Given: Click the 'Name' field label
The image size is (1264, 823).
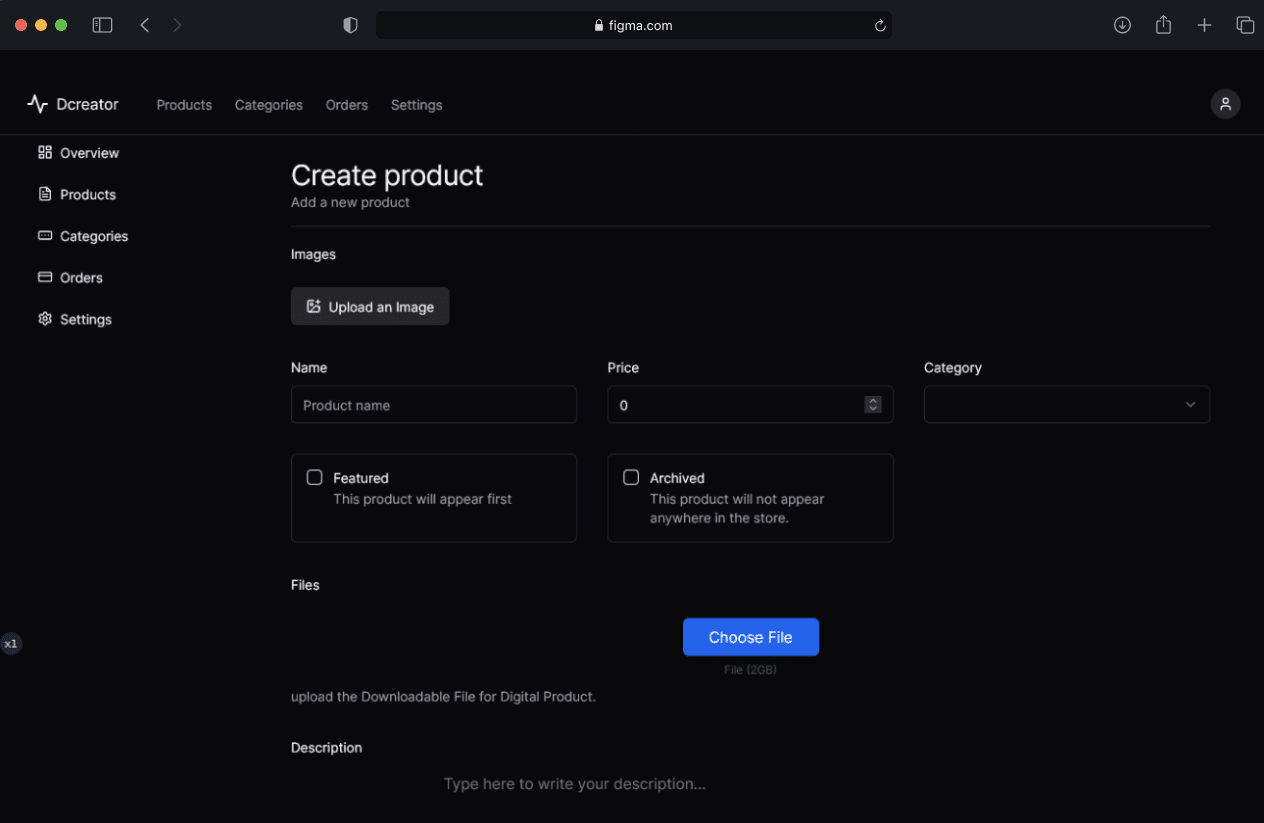Looking at the screenshot, I should pyautogui.click(x=309, y=368).
